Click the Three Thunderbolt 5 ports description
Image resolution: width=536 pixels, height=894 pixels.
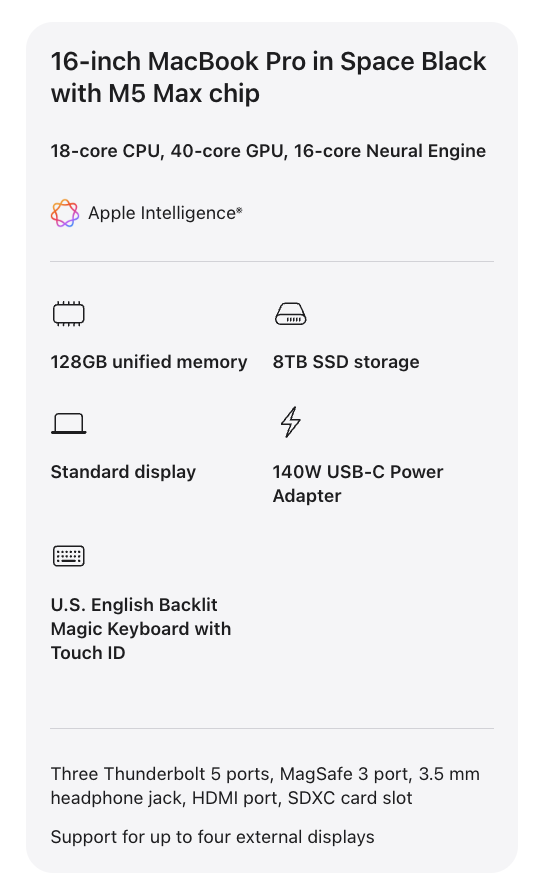(265, 786)
